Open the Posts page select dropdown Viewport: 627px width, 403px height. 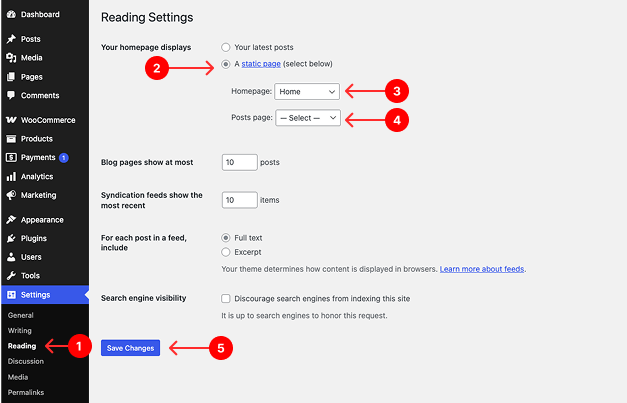coord(308,118)
